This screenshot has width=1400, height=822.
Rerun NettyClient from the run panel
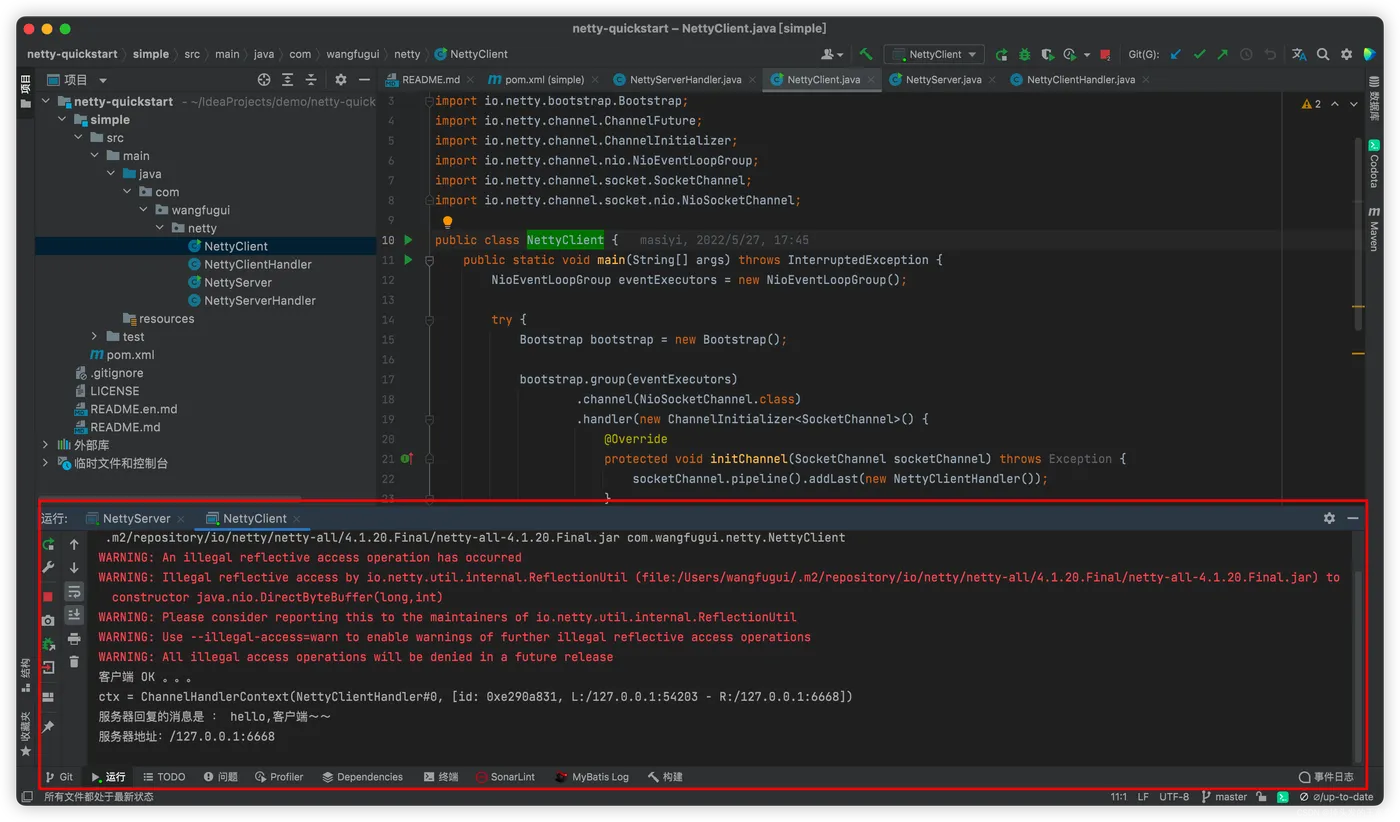click(x=48, y=544)
